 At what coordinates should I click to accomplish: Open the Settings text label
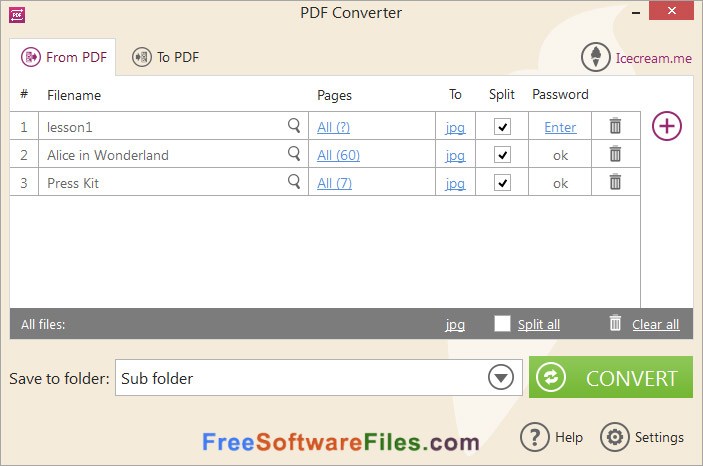coord(659,437)
